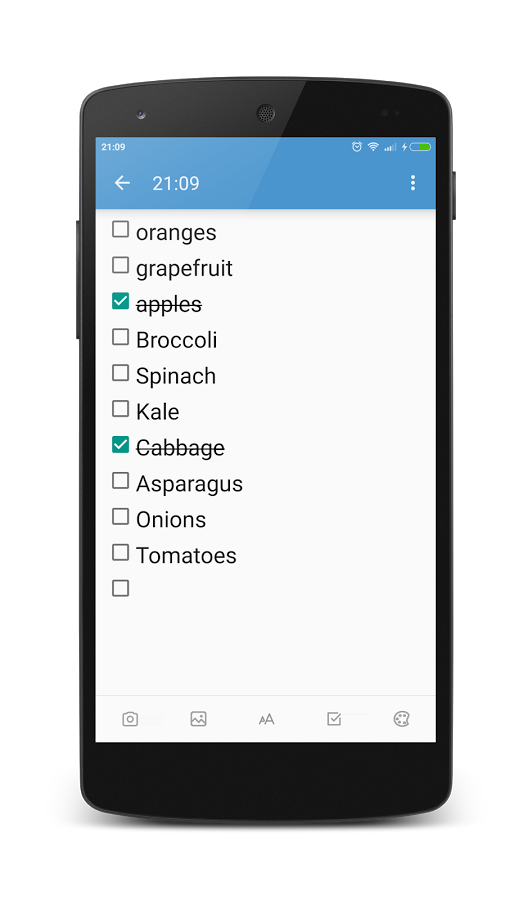Mark Kale as done

121,409
